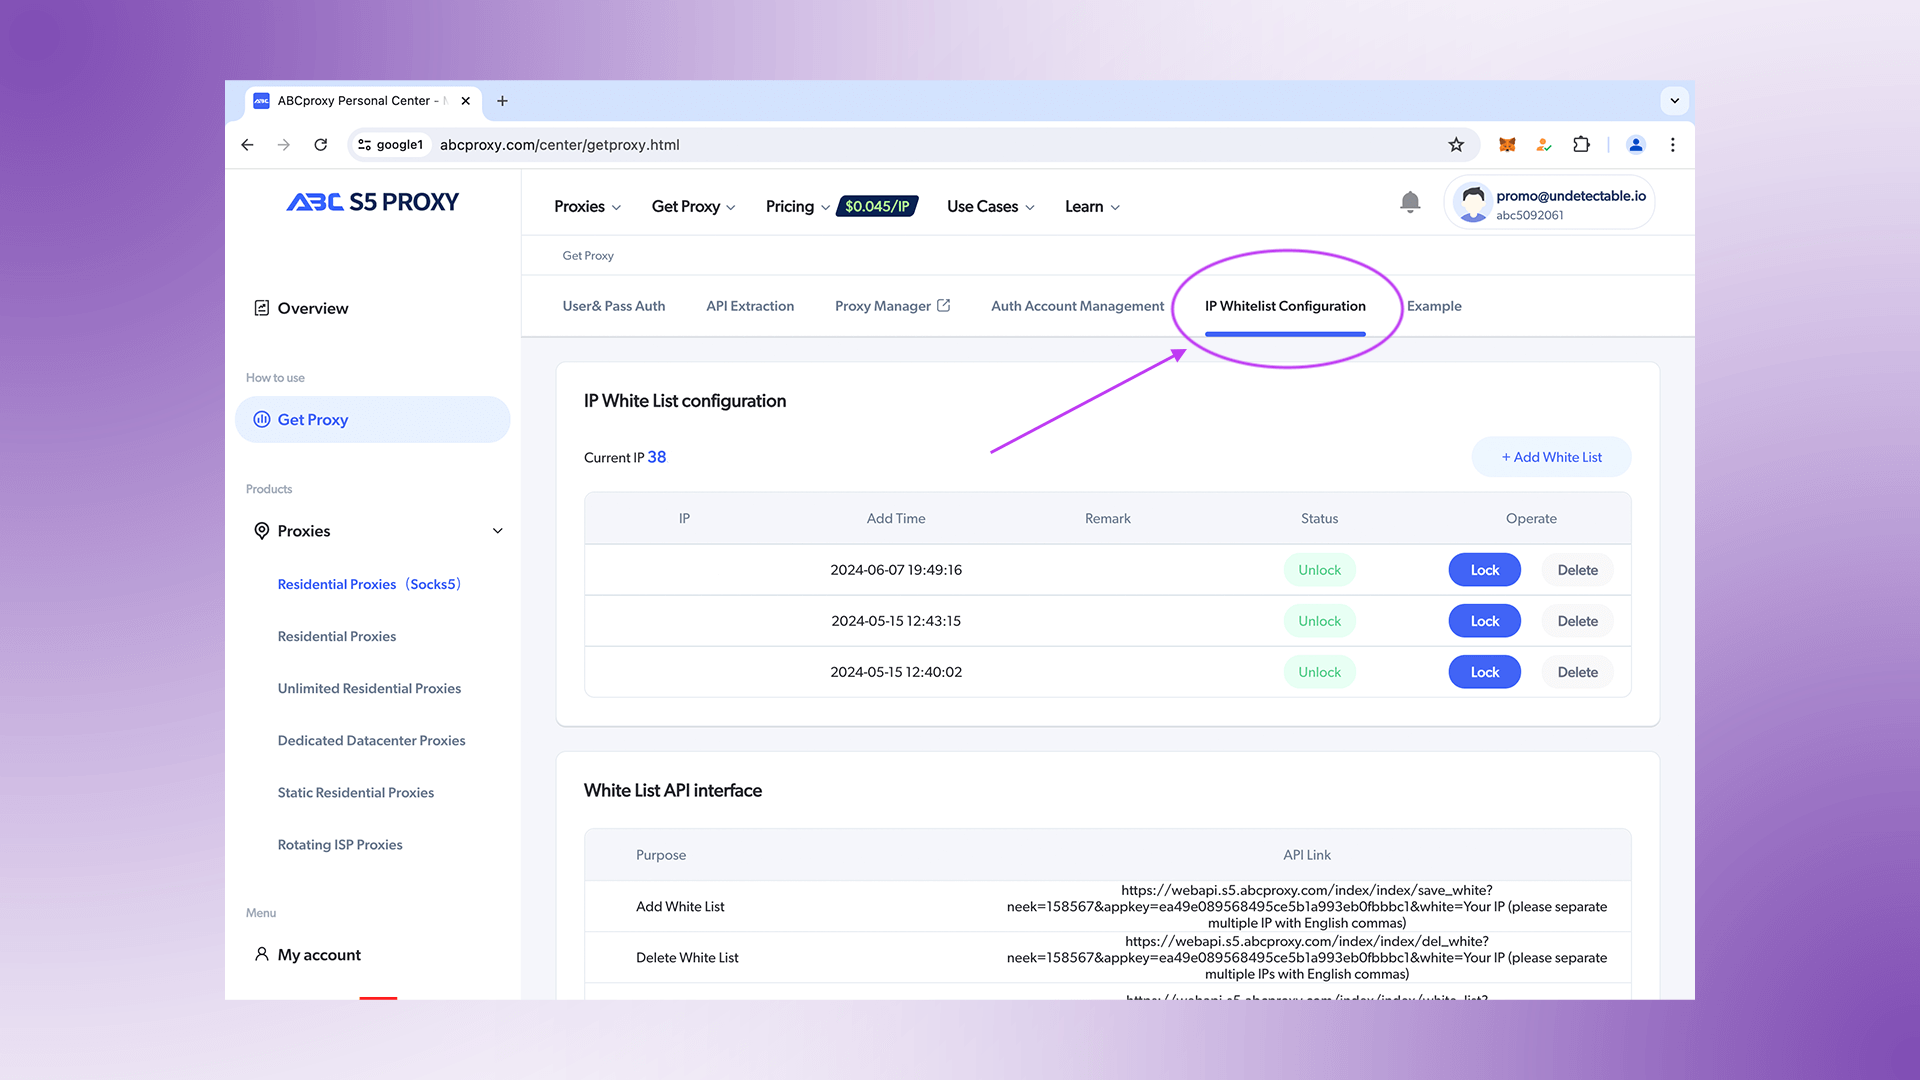Open the browser three-dot menu
This screenshot has width=1920, height=1080.
[x=1672, y=145]
